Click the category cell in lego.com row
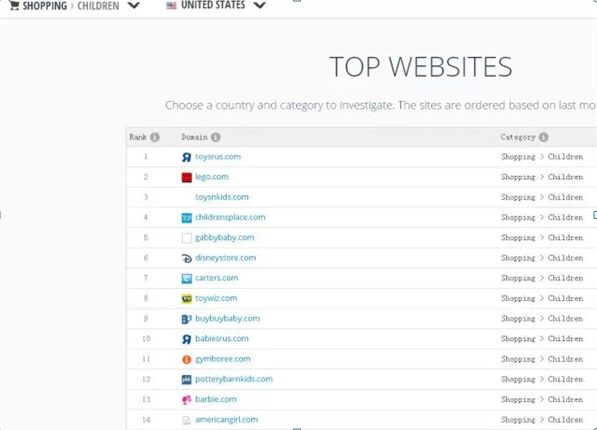The width and height of the screenshot is (597, 430). (x=542, y=177)
